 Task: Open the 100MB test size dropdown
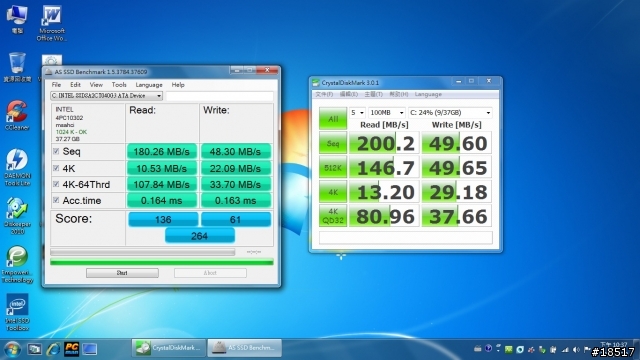point(387,113)
